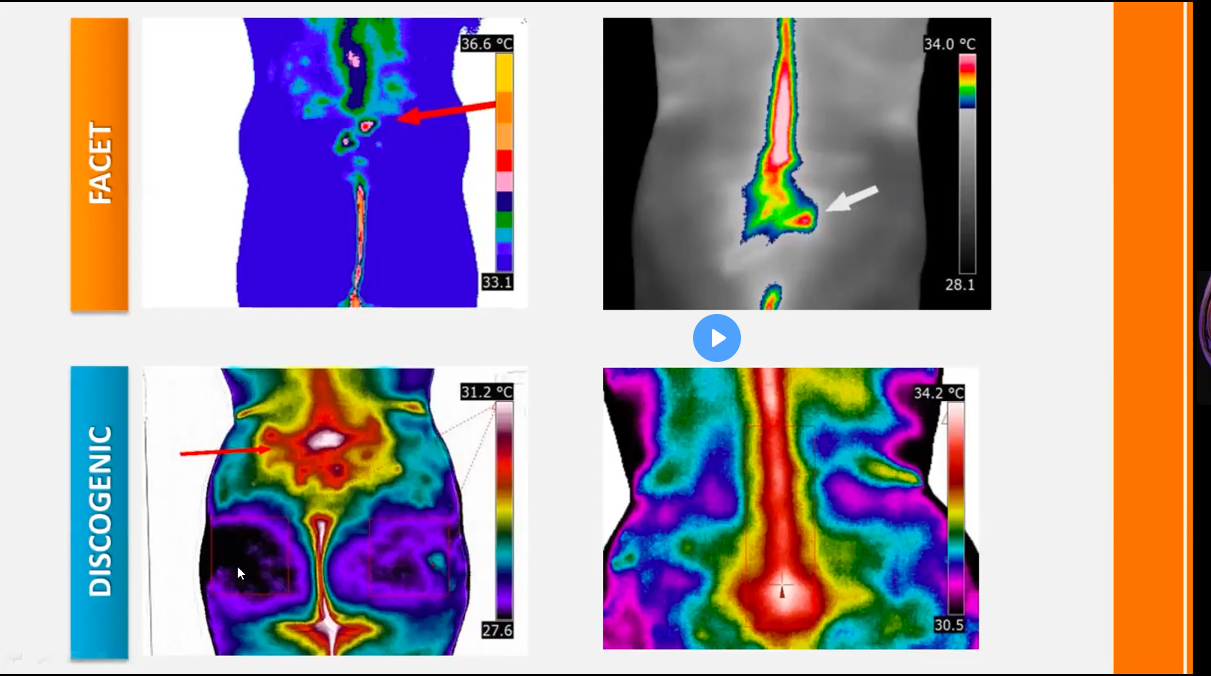Click the 34.2 °C scale value
1211x676 pixels.
pyautogui.click(x=938, y=393)
